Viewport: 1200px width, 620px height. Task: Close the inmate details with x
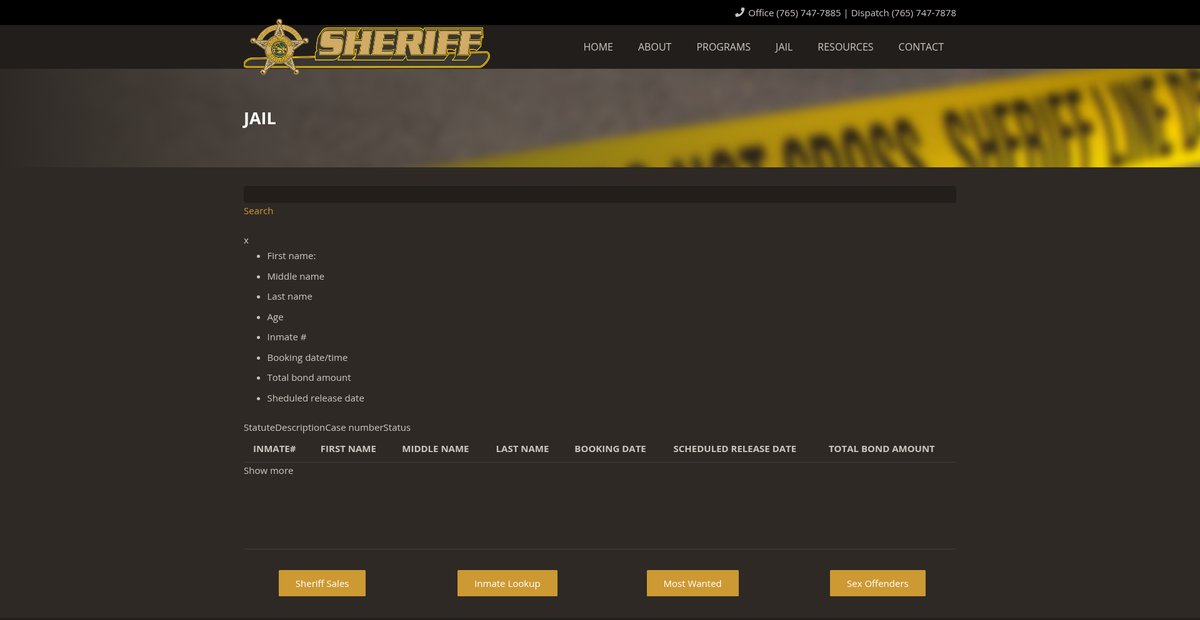point(246,240)
